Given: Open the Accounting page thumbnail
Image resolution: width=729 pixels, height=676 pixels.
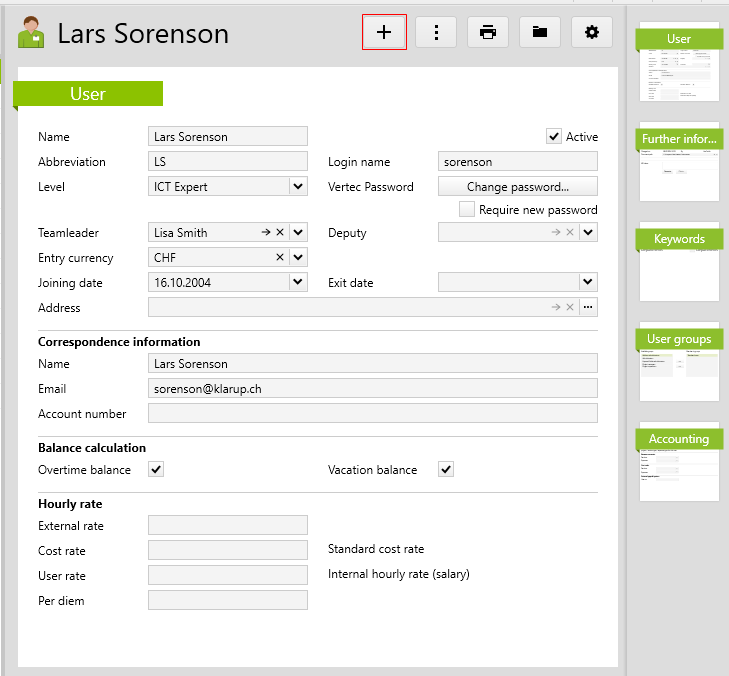Looking at the screenshot, I should tap(679, 461).
